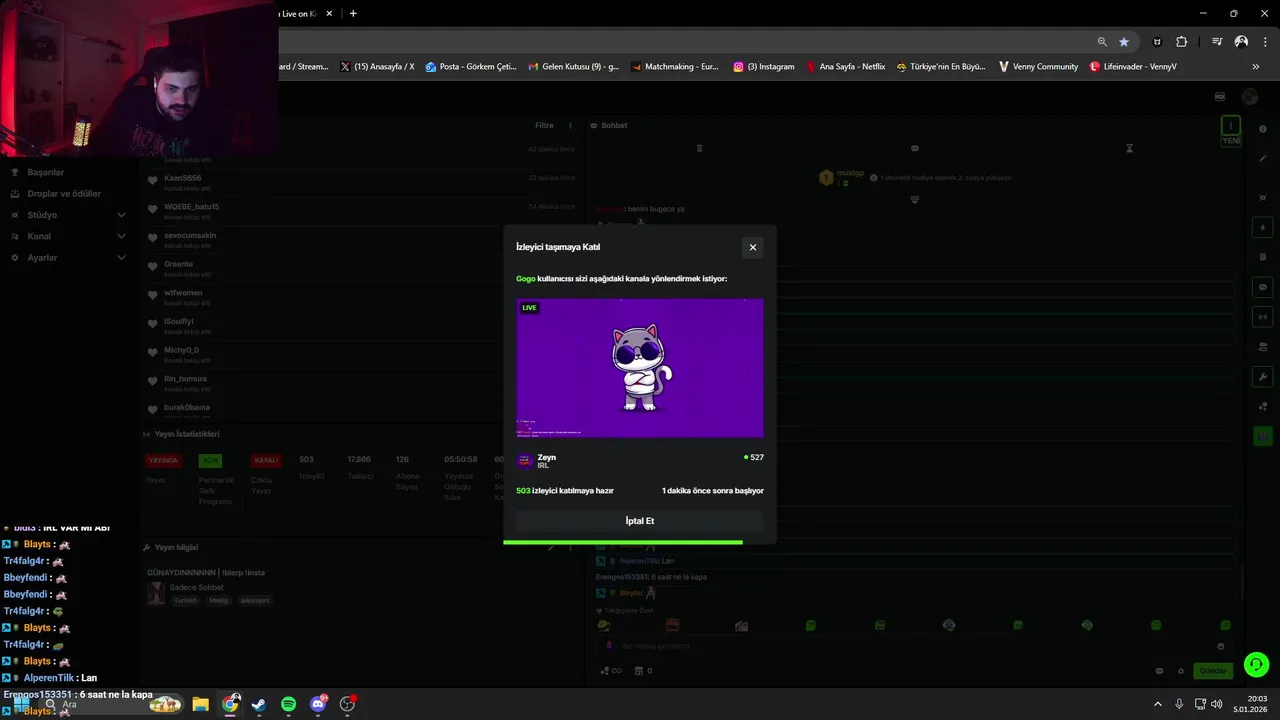Select the wtfwomen follower entry

[360, 296]
